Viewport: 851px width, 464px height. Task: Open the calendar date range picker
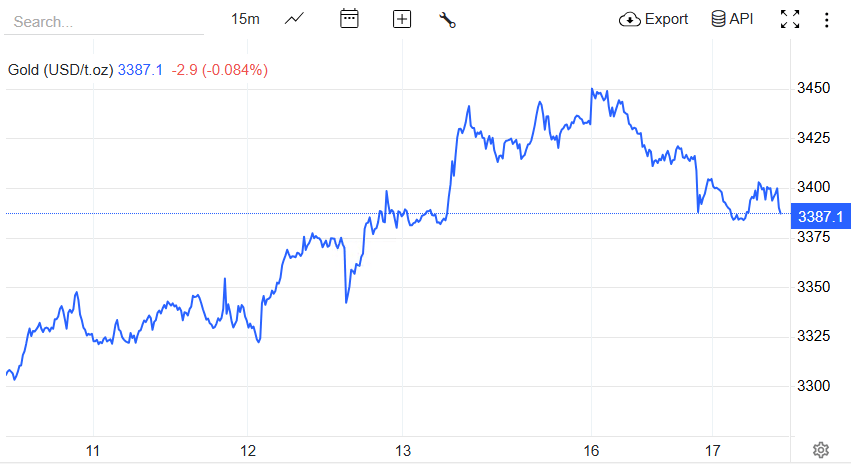[349, 18]
